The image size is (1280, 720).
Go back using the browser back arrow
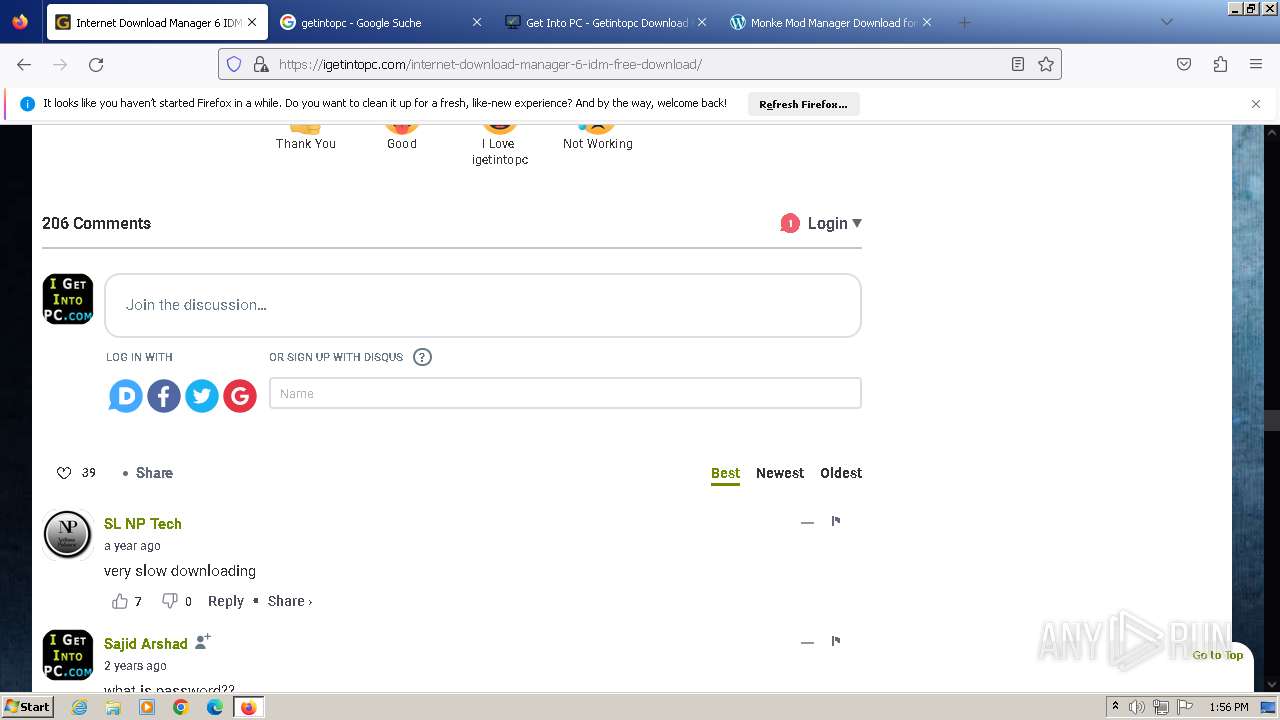pos(24,64)
